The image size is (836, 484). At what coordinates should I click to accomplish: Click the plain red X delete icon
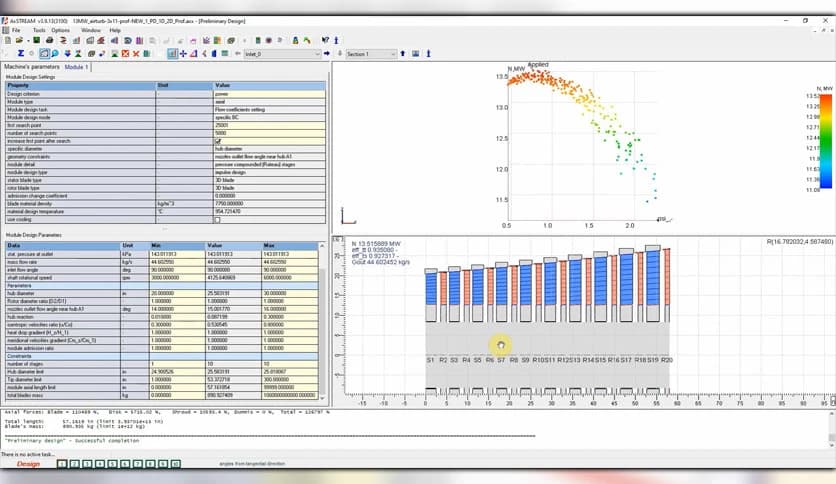136,54
